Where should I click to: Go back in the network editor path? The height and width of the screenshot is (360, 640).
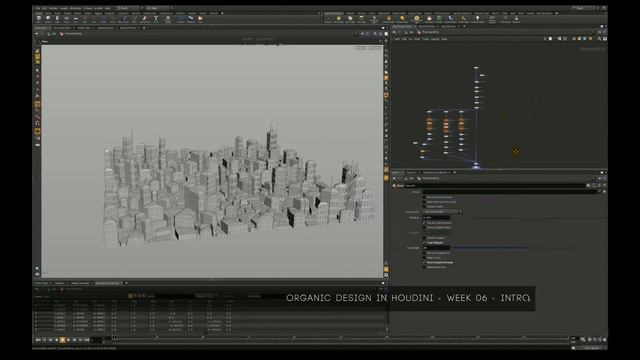pyautogui.click(x=395, y=32)
